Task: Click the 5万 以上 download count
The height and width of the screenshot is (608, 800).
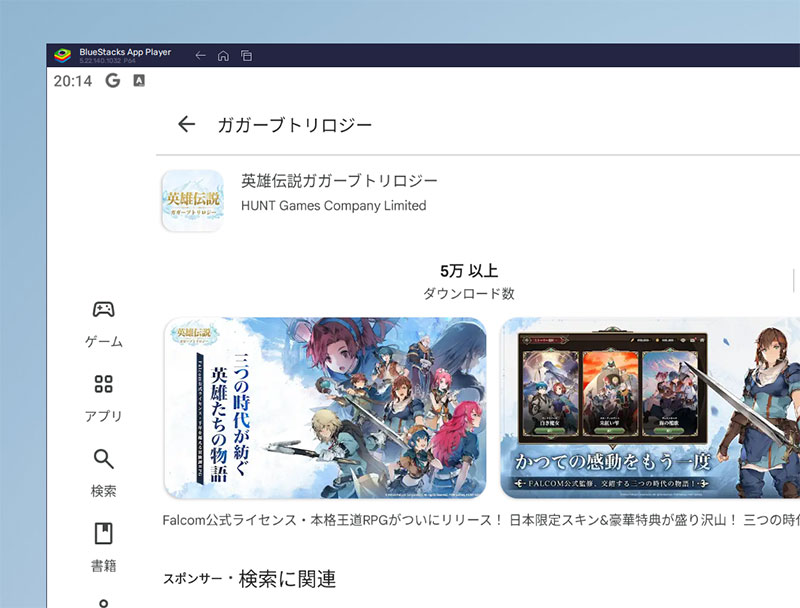Action: [x=468, y=271]
